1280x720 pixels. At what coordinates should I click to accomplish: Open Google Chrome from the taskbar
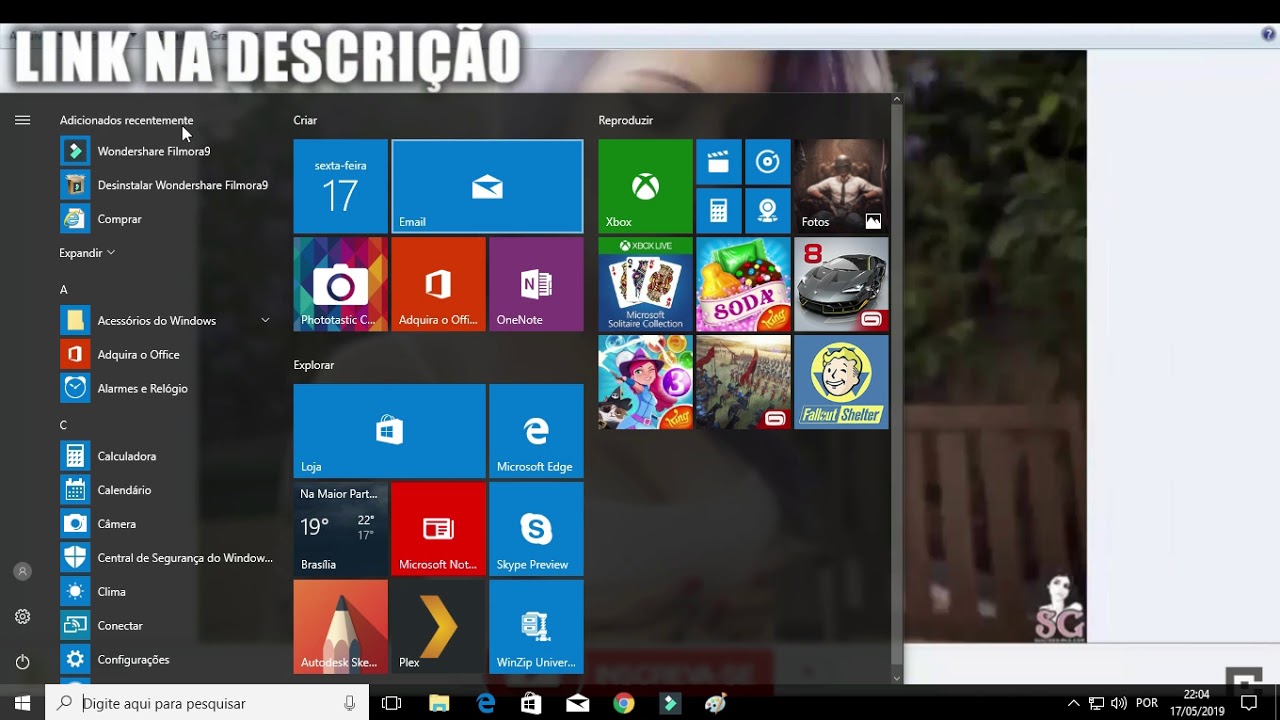click(x=624, y=703)
